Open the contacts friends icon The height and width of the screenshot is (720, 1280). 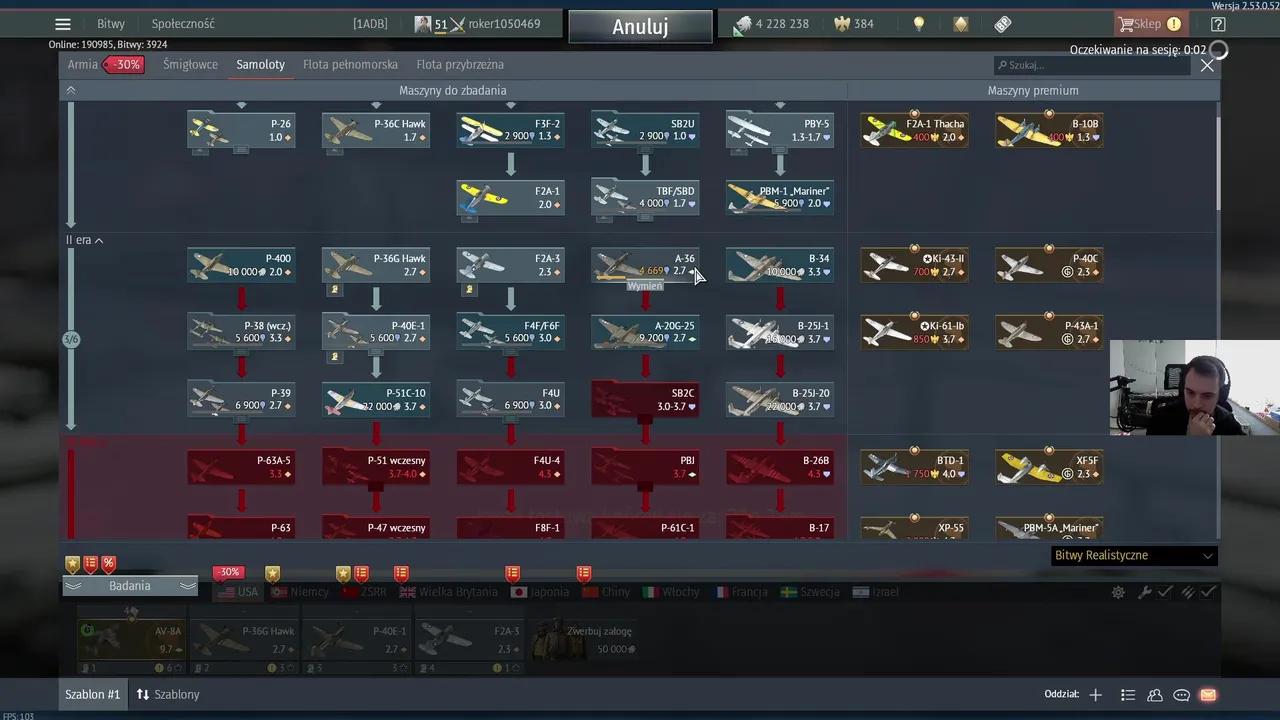point(1155,695)
